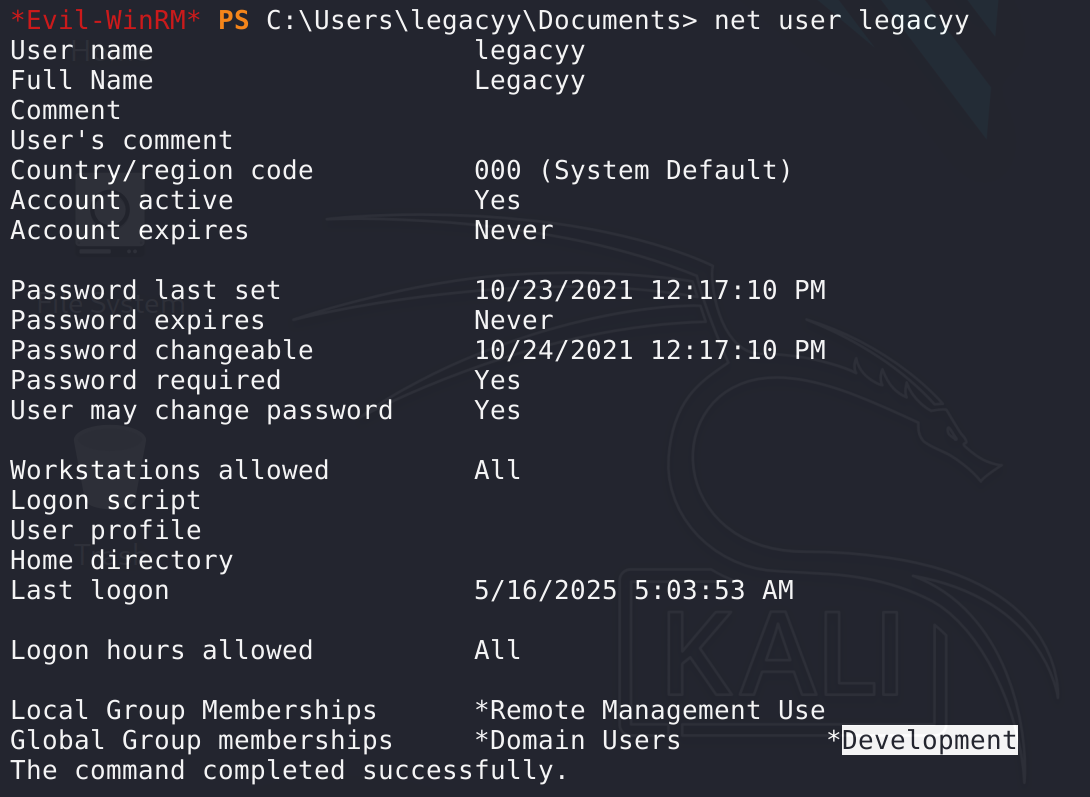Image resolution: width=1090 pixels, height=797 pixels.
Task: Click the 'Local Group Memberships' label
Action: point(193,711)
